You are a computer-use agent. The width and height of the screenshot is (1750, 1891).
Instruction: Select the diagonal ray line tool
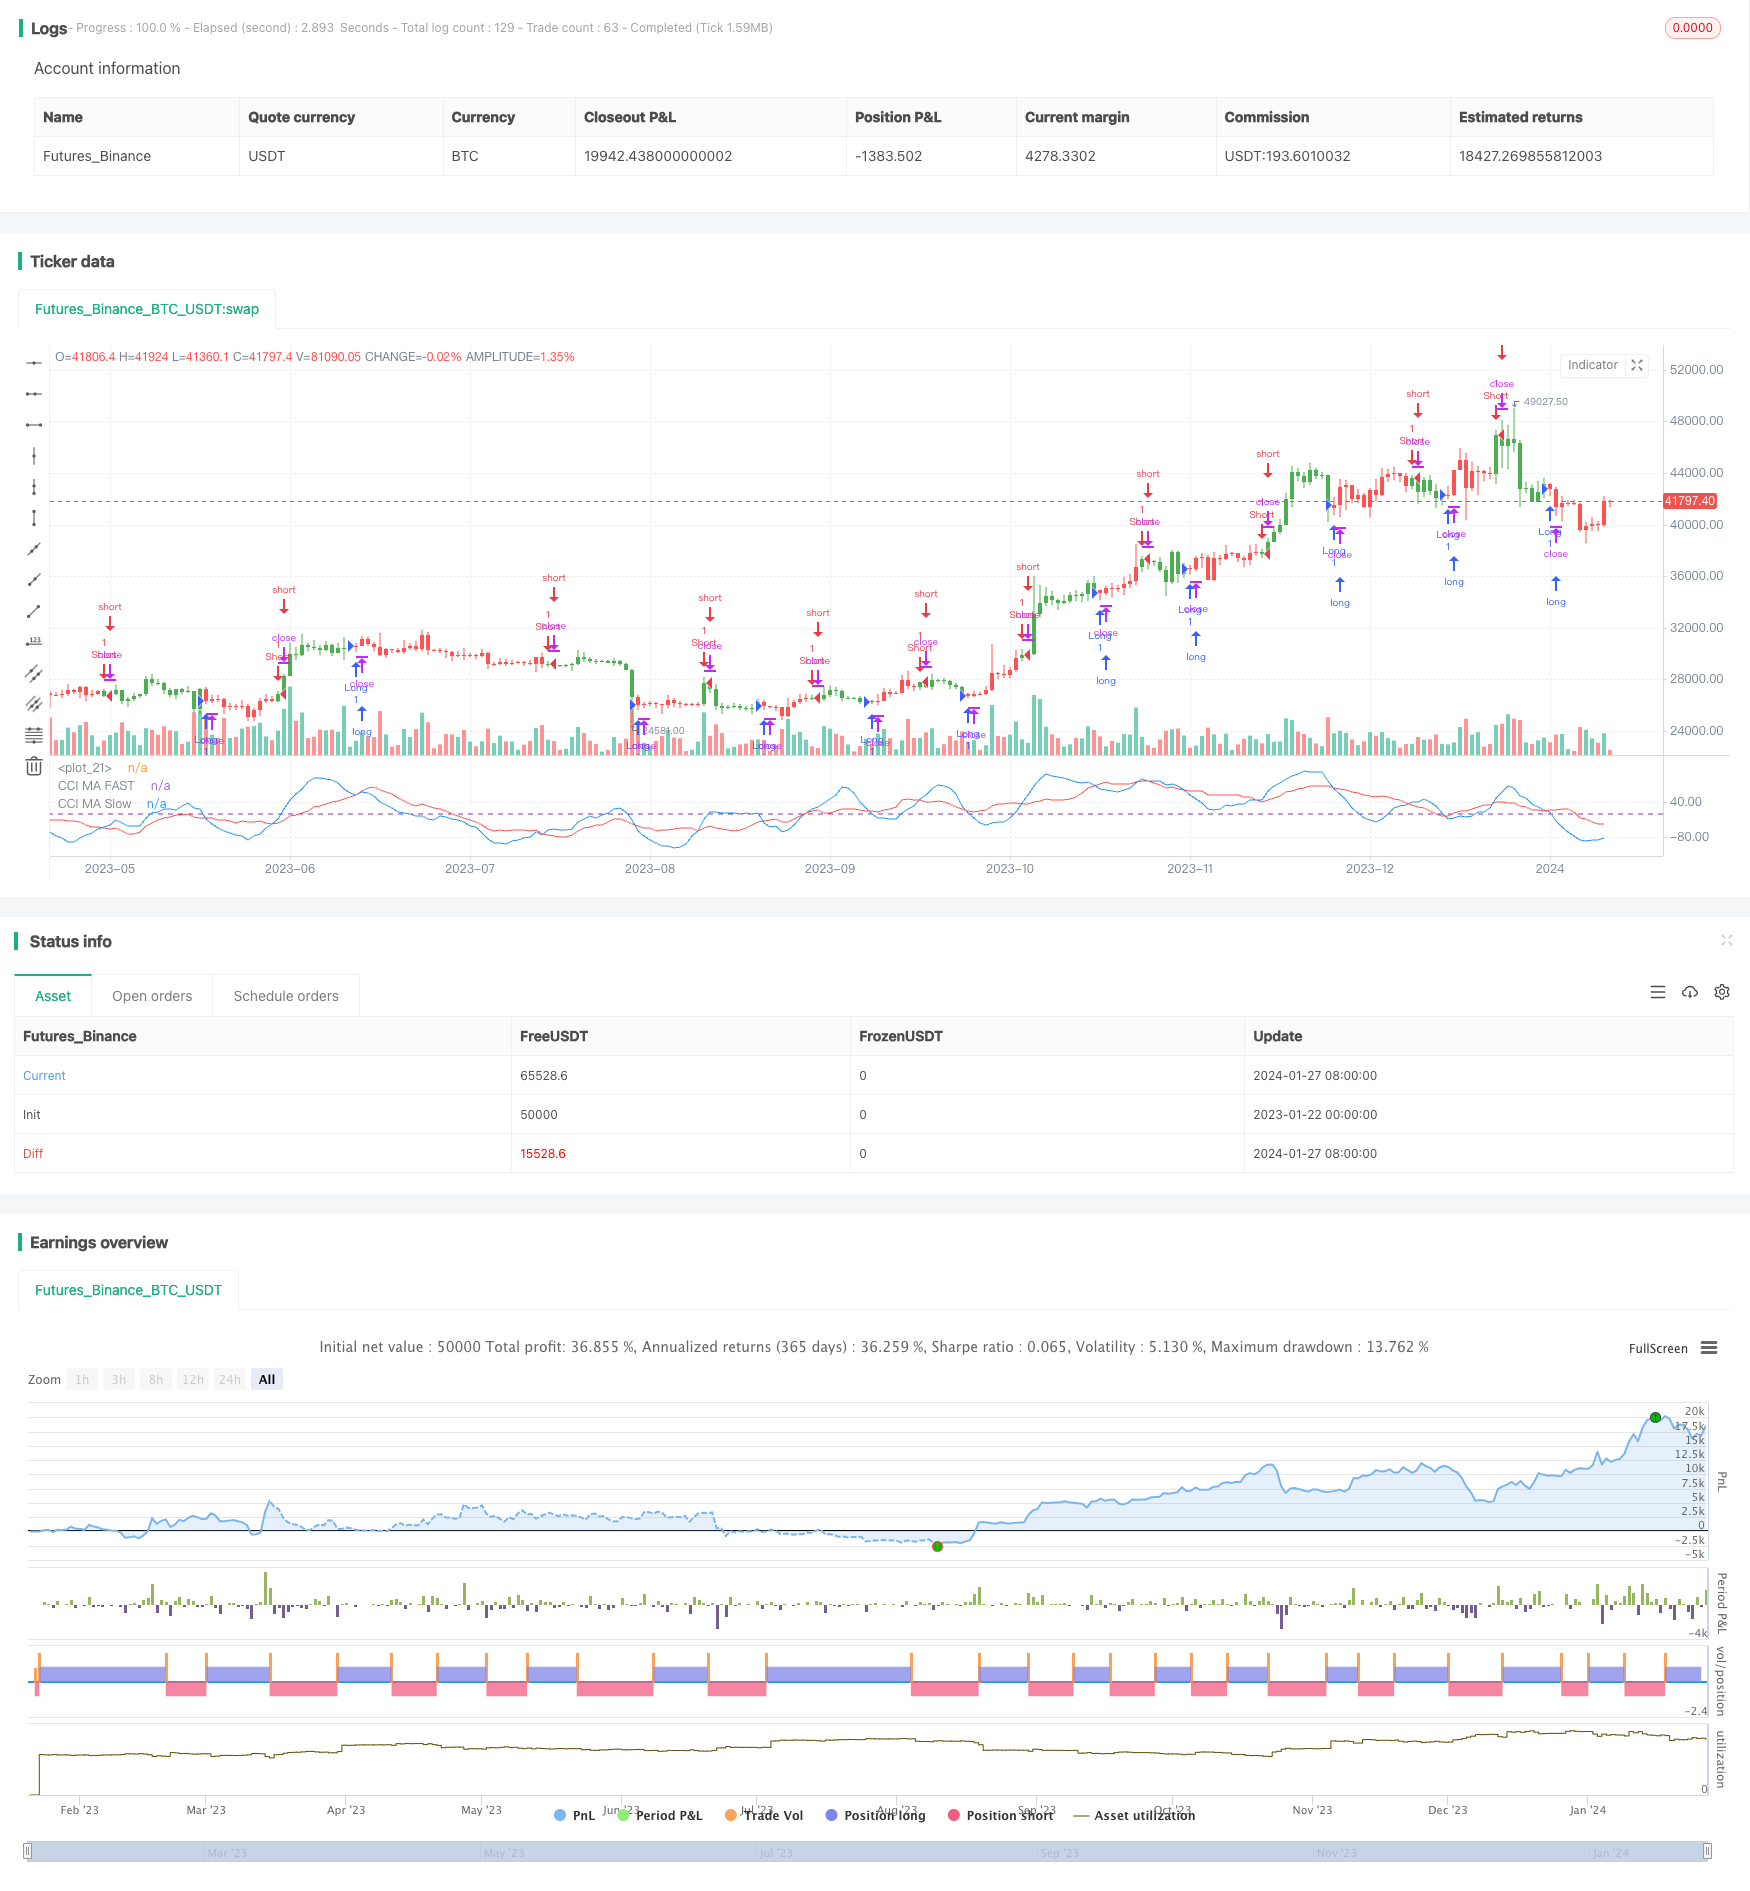point(34,580)
